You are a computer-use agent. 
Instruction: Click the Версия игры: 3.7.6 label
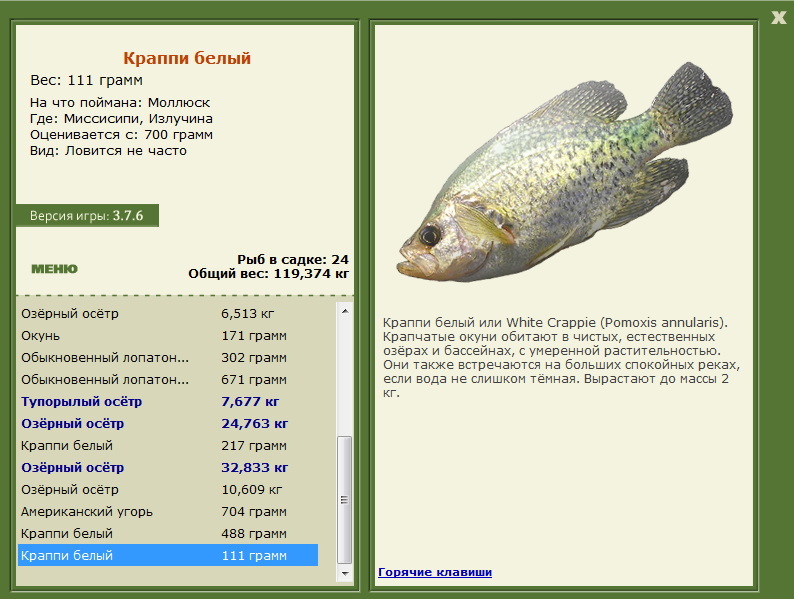(87, 216)
